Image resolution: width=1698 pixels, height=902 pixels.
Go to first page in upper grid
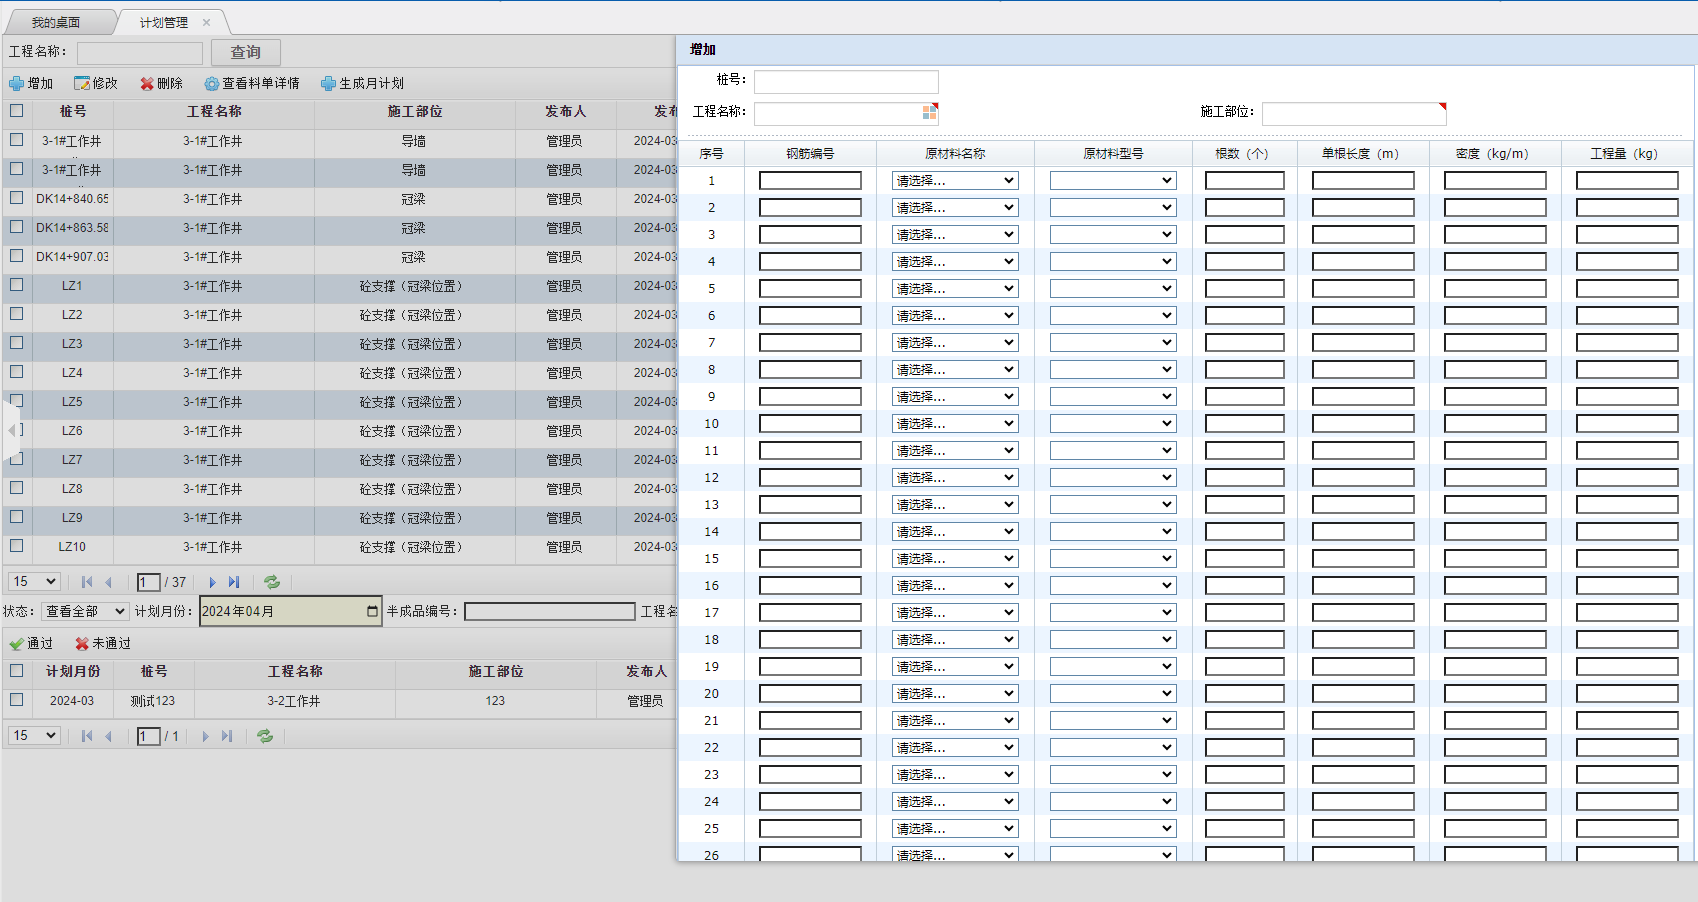[x=87, y=582]
